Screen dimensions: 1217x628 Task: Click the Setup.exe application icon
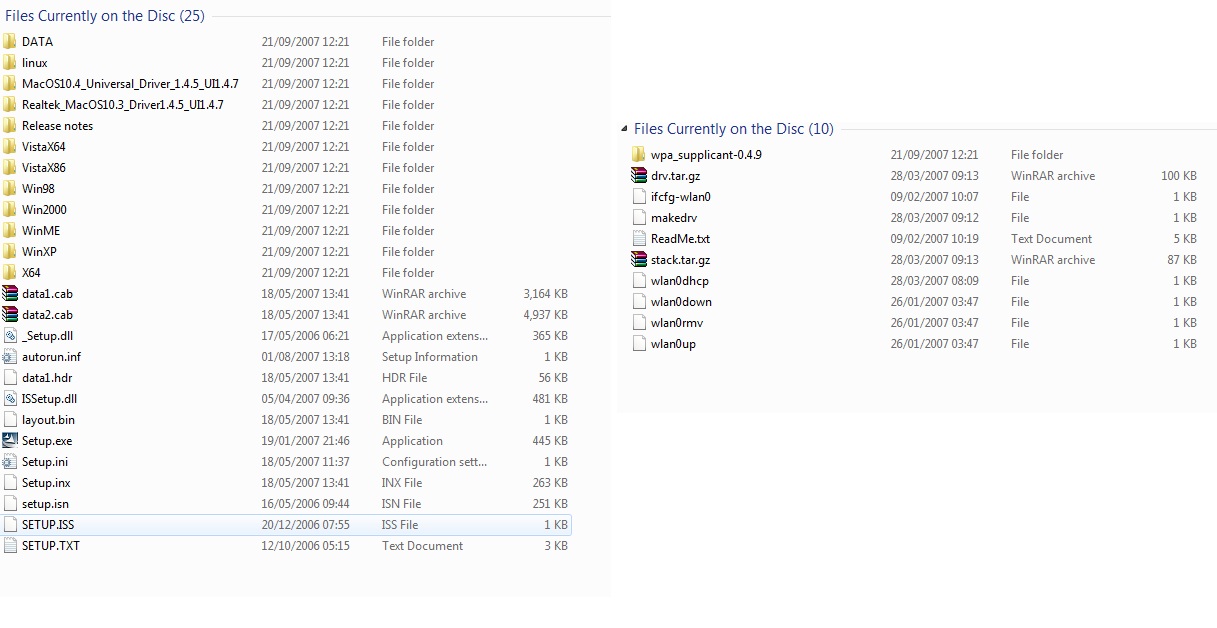[x=10, y=441]
